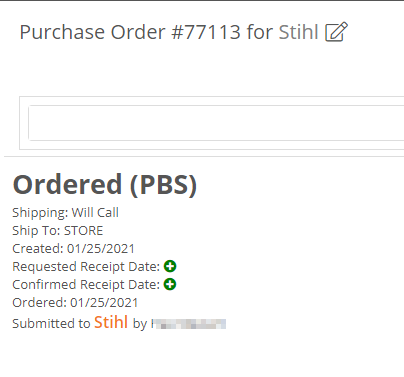Click the 'Shipping:' field label
Image resolution: width=404 pixels, height=377 pixels.
click(x=40, y=213)
